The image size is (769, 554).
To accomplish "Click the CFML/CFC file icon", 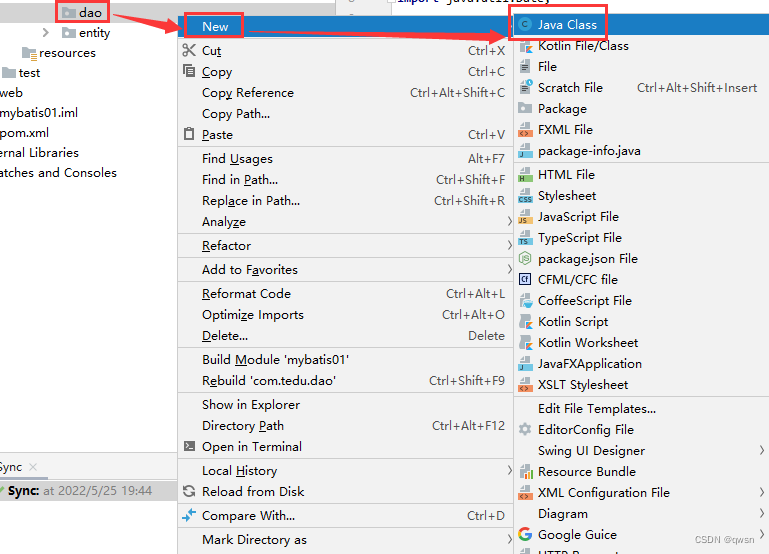I will 525,279.
